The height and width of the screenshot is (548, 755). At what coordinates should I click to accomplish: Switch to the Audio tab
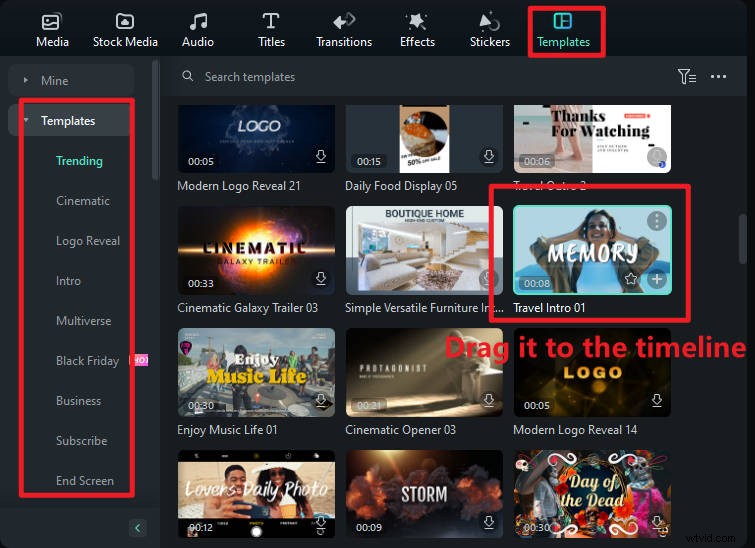point(198,31)
